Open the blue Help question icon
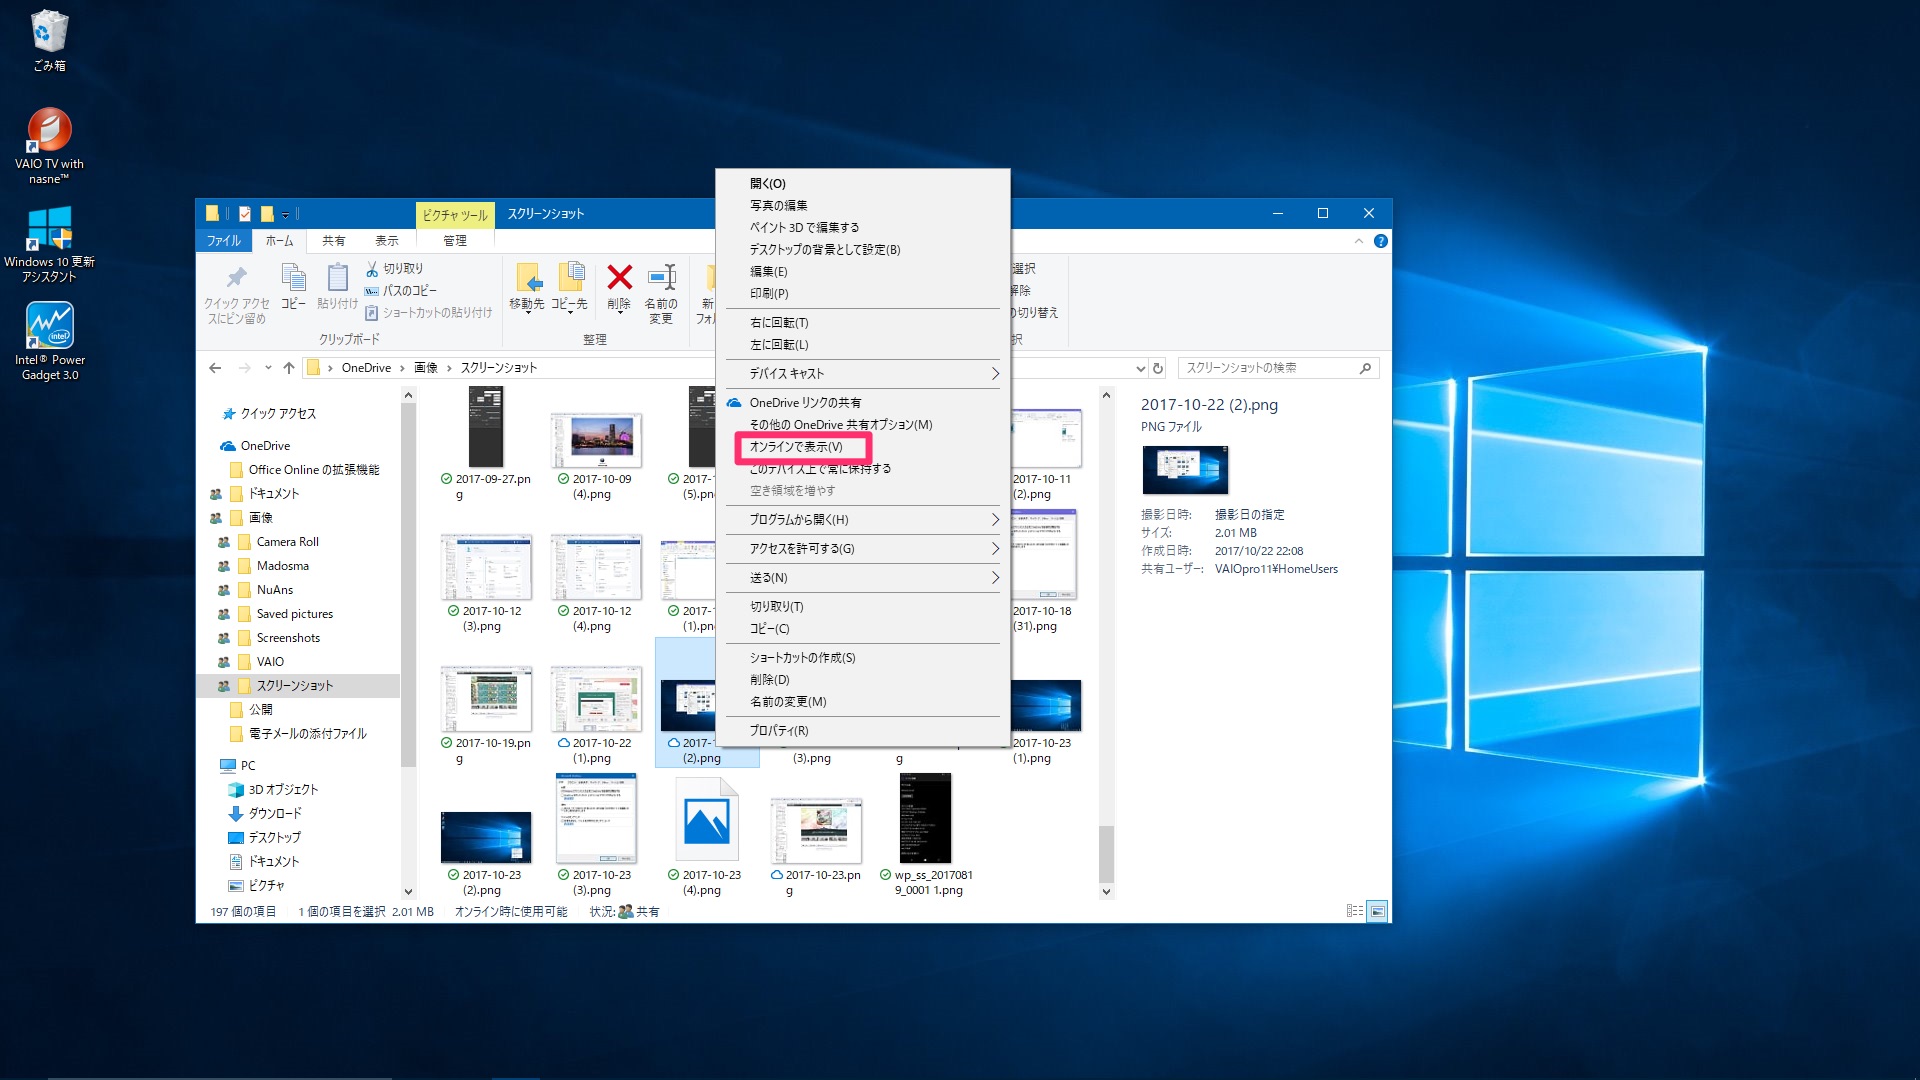 1381,241
